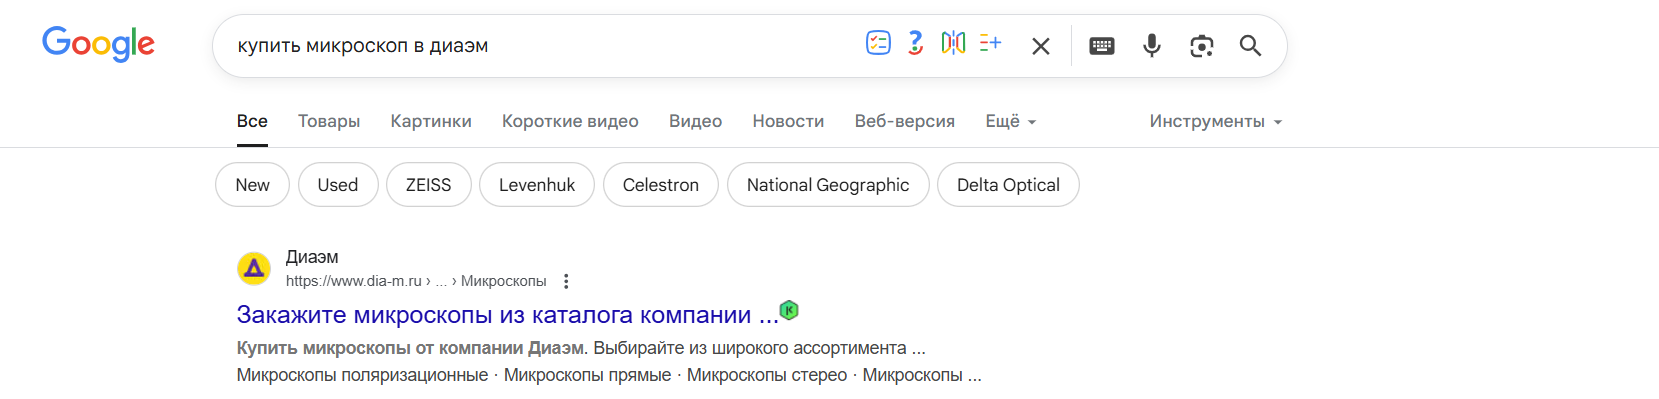Open the on-screen keyboard icon
The image size is (1659, 399).
(1102, 46)
